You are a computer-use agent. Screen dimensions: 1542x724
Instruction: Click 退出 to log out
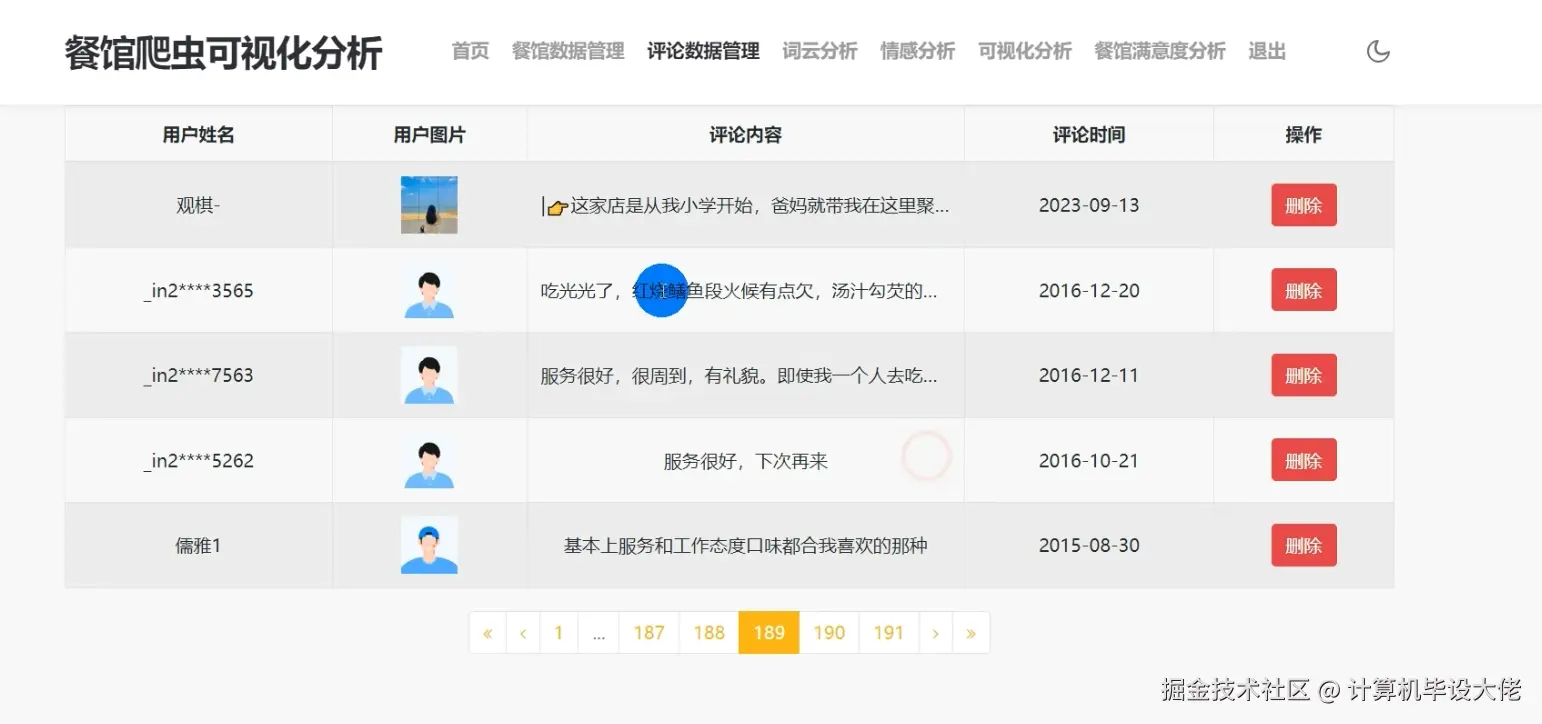tap(1266, 51)
